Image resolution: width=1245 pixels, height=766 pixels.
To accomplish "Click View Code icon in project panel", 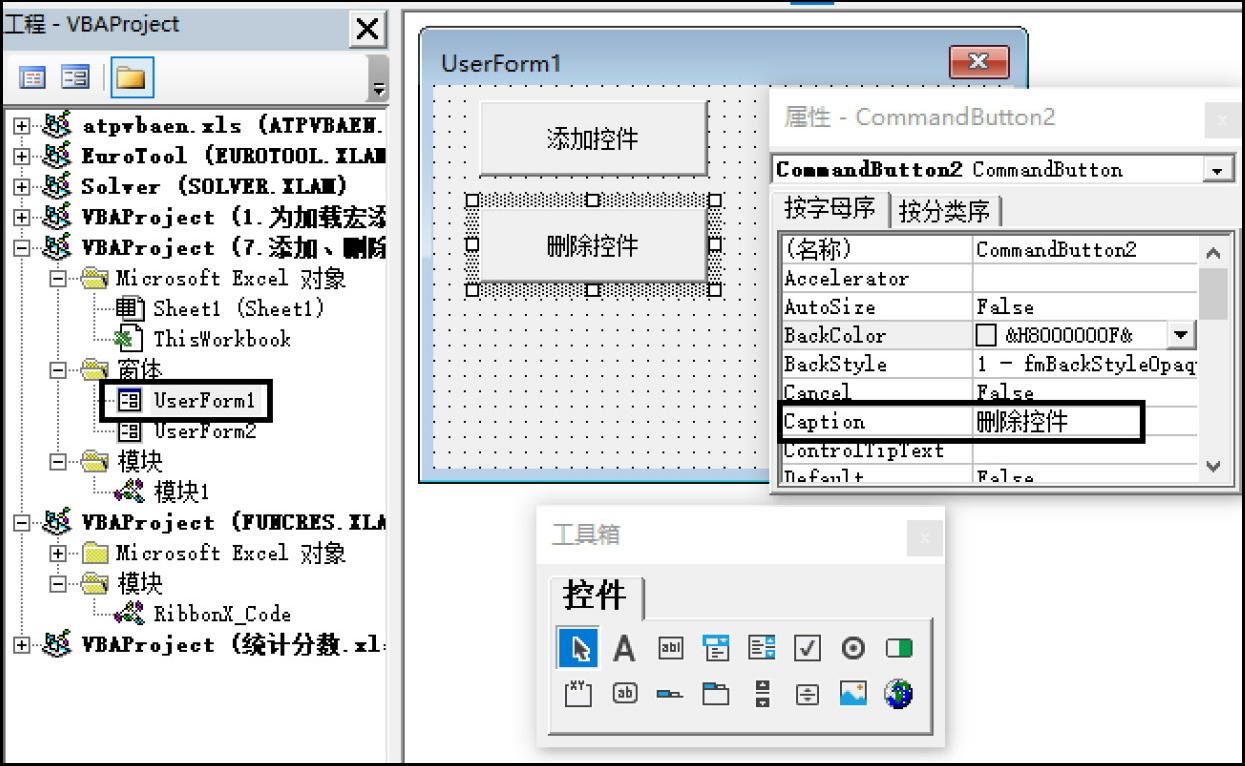I will tap(33, 78).
